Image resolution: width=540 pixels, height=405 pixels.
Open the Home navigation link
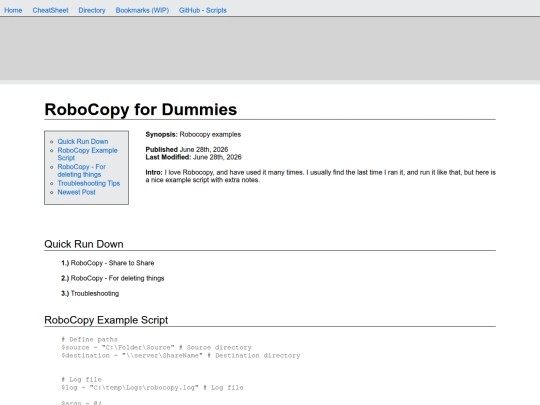[13, 10]
